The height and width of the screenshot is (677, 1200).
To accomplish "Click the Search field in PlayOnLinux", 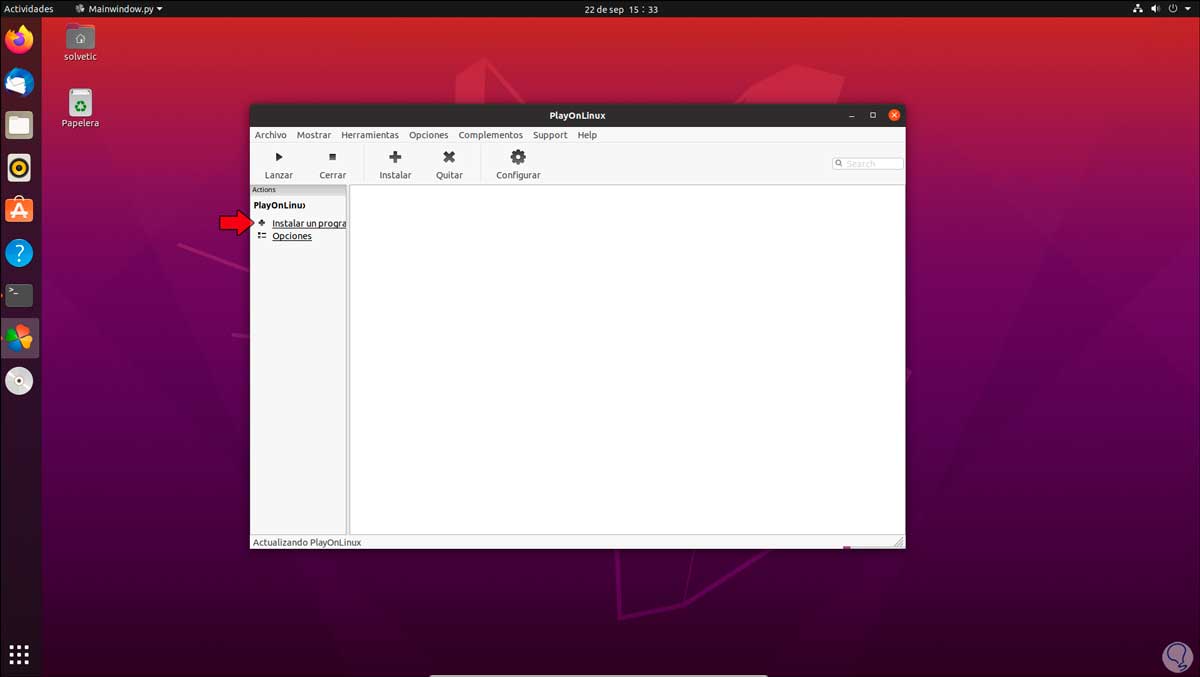I will pos(868,163).
